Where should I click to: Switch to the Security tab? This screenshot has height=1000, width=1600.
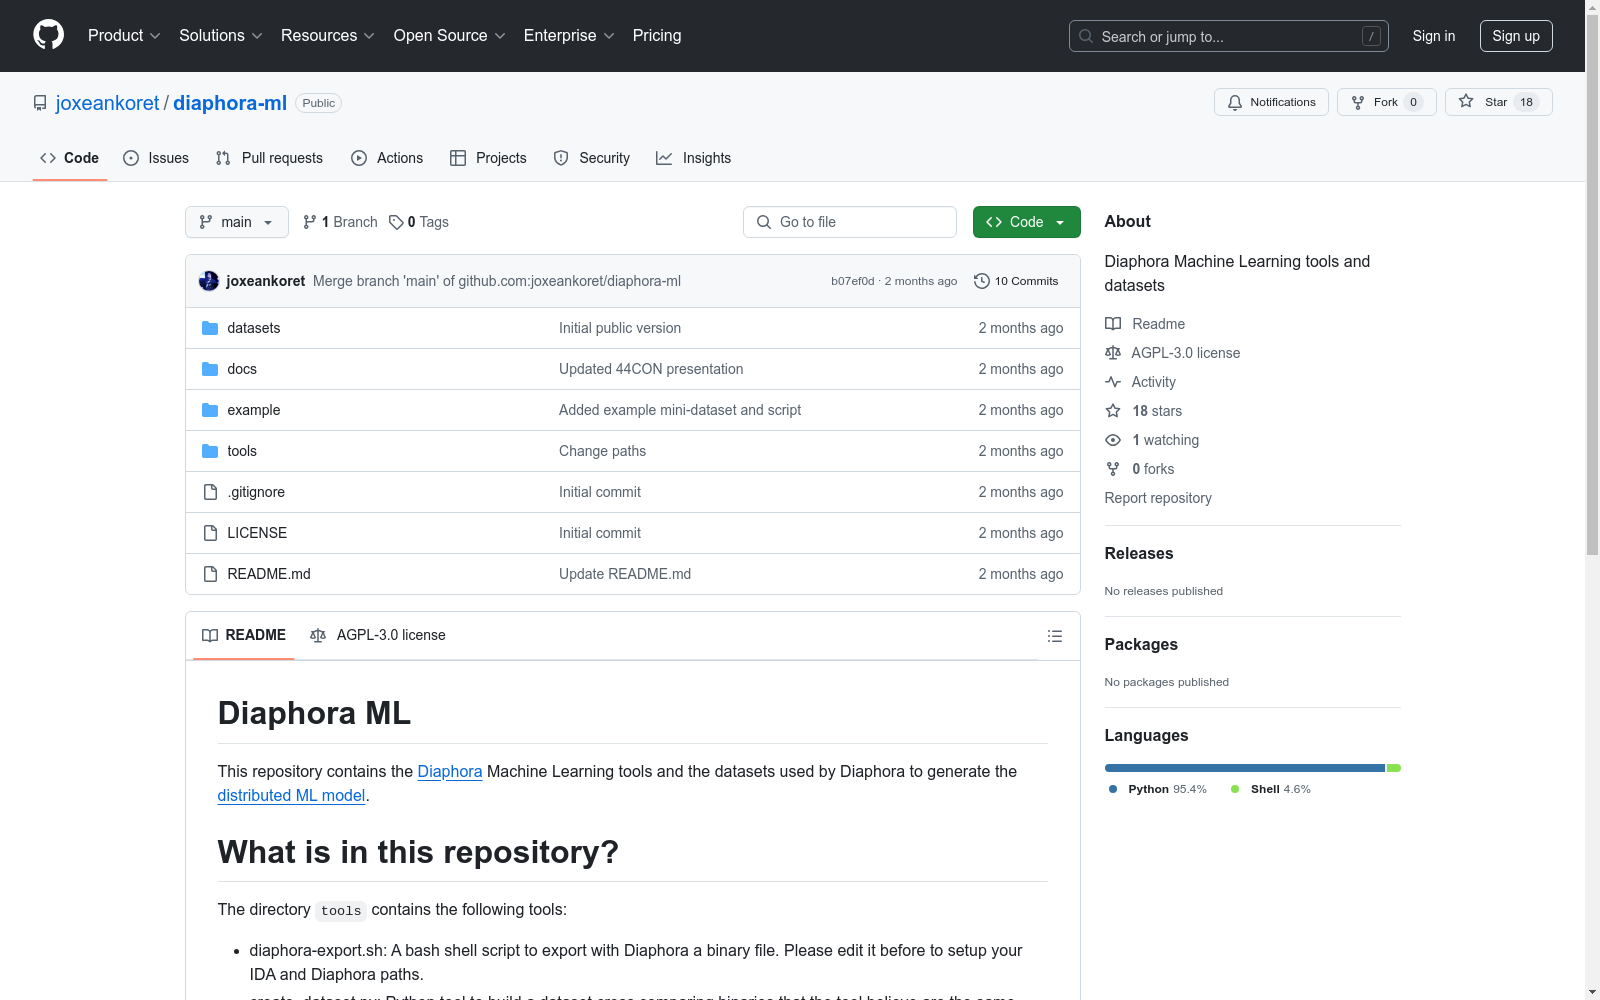(592, 158)
